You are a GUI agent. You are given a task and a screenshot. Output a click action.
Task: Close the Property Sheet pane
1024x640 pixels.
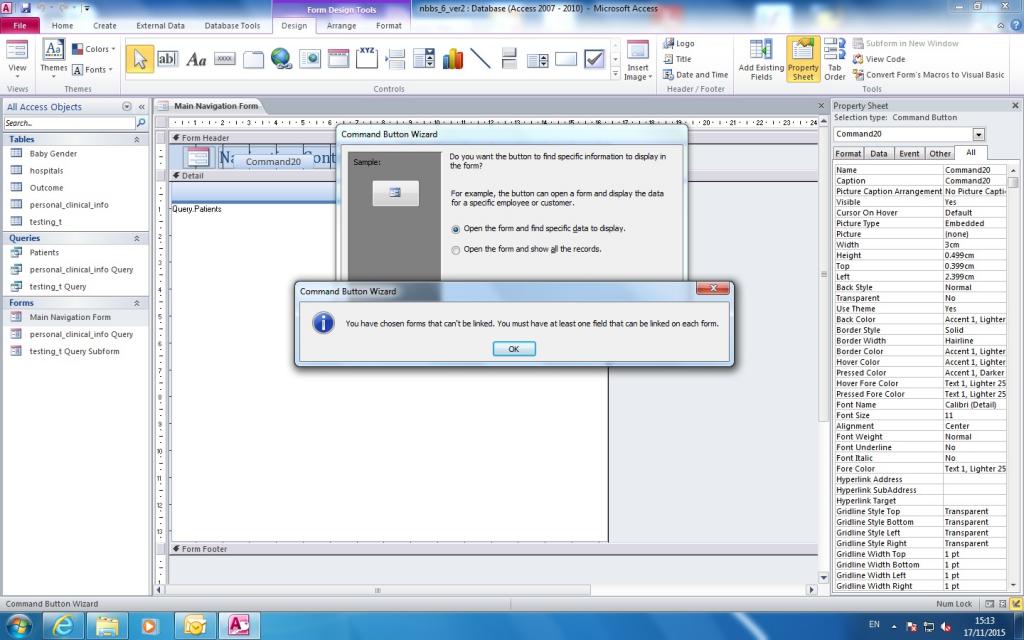click(x=1015, y=105)
